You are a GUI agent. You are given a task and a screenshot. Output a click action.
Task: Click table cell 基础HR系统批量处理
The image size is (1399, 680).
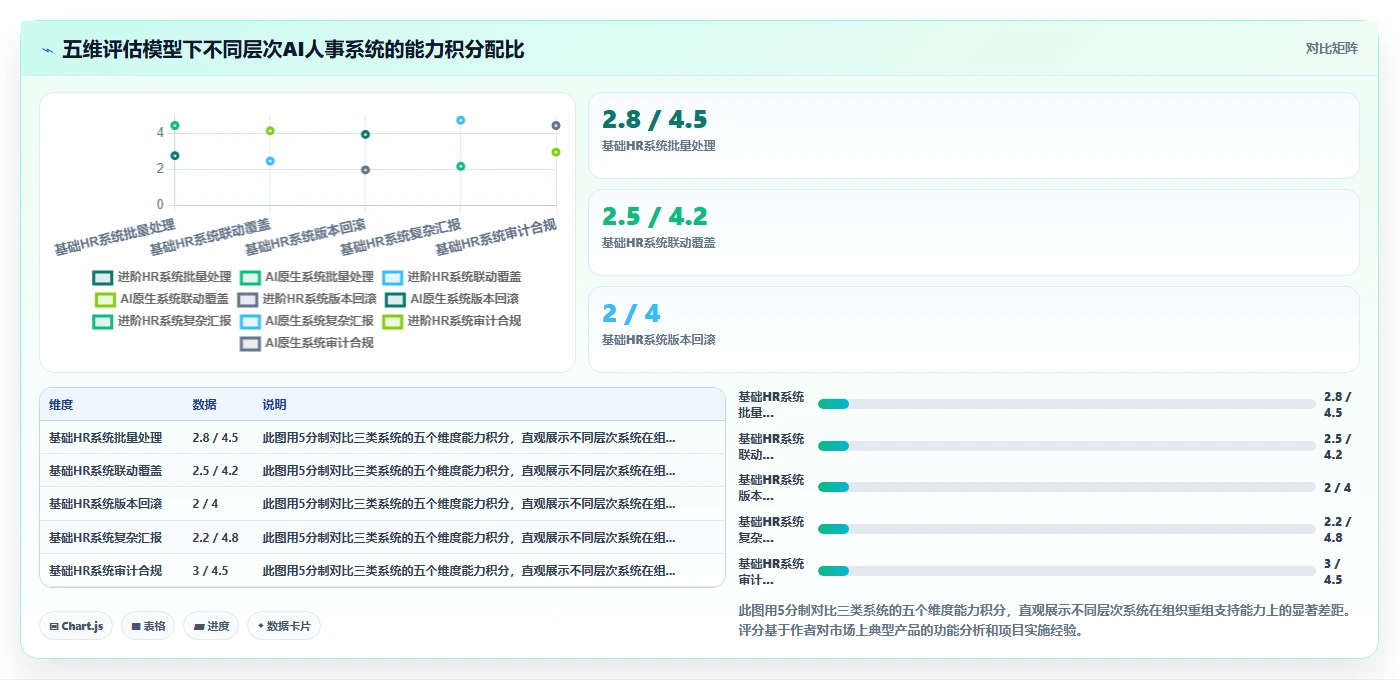click(x=105, y=438)
